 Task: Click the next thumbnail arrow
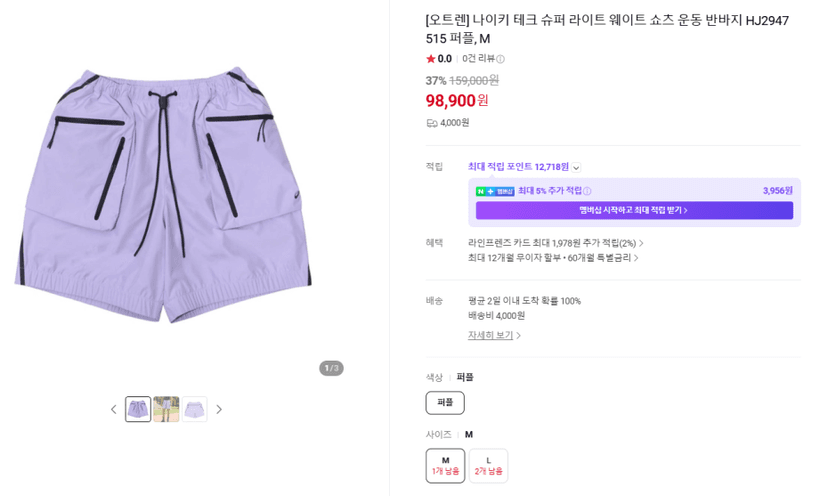(219, 409)
